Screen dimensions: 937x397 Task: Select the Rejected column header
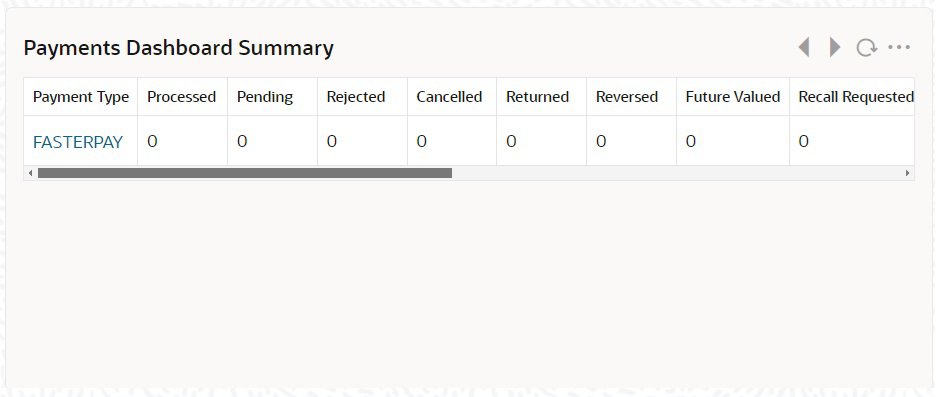point(362,97)
